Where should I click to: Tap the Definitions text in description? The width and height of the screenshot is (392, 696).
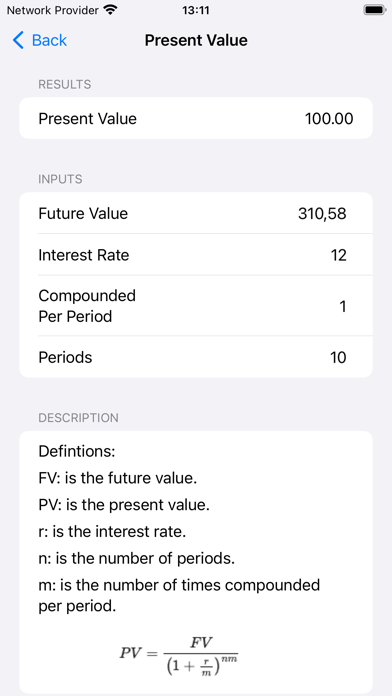pyautogui.click(x=77, y=452)
